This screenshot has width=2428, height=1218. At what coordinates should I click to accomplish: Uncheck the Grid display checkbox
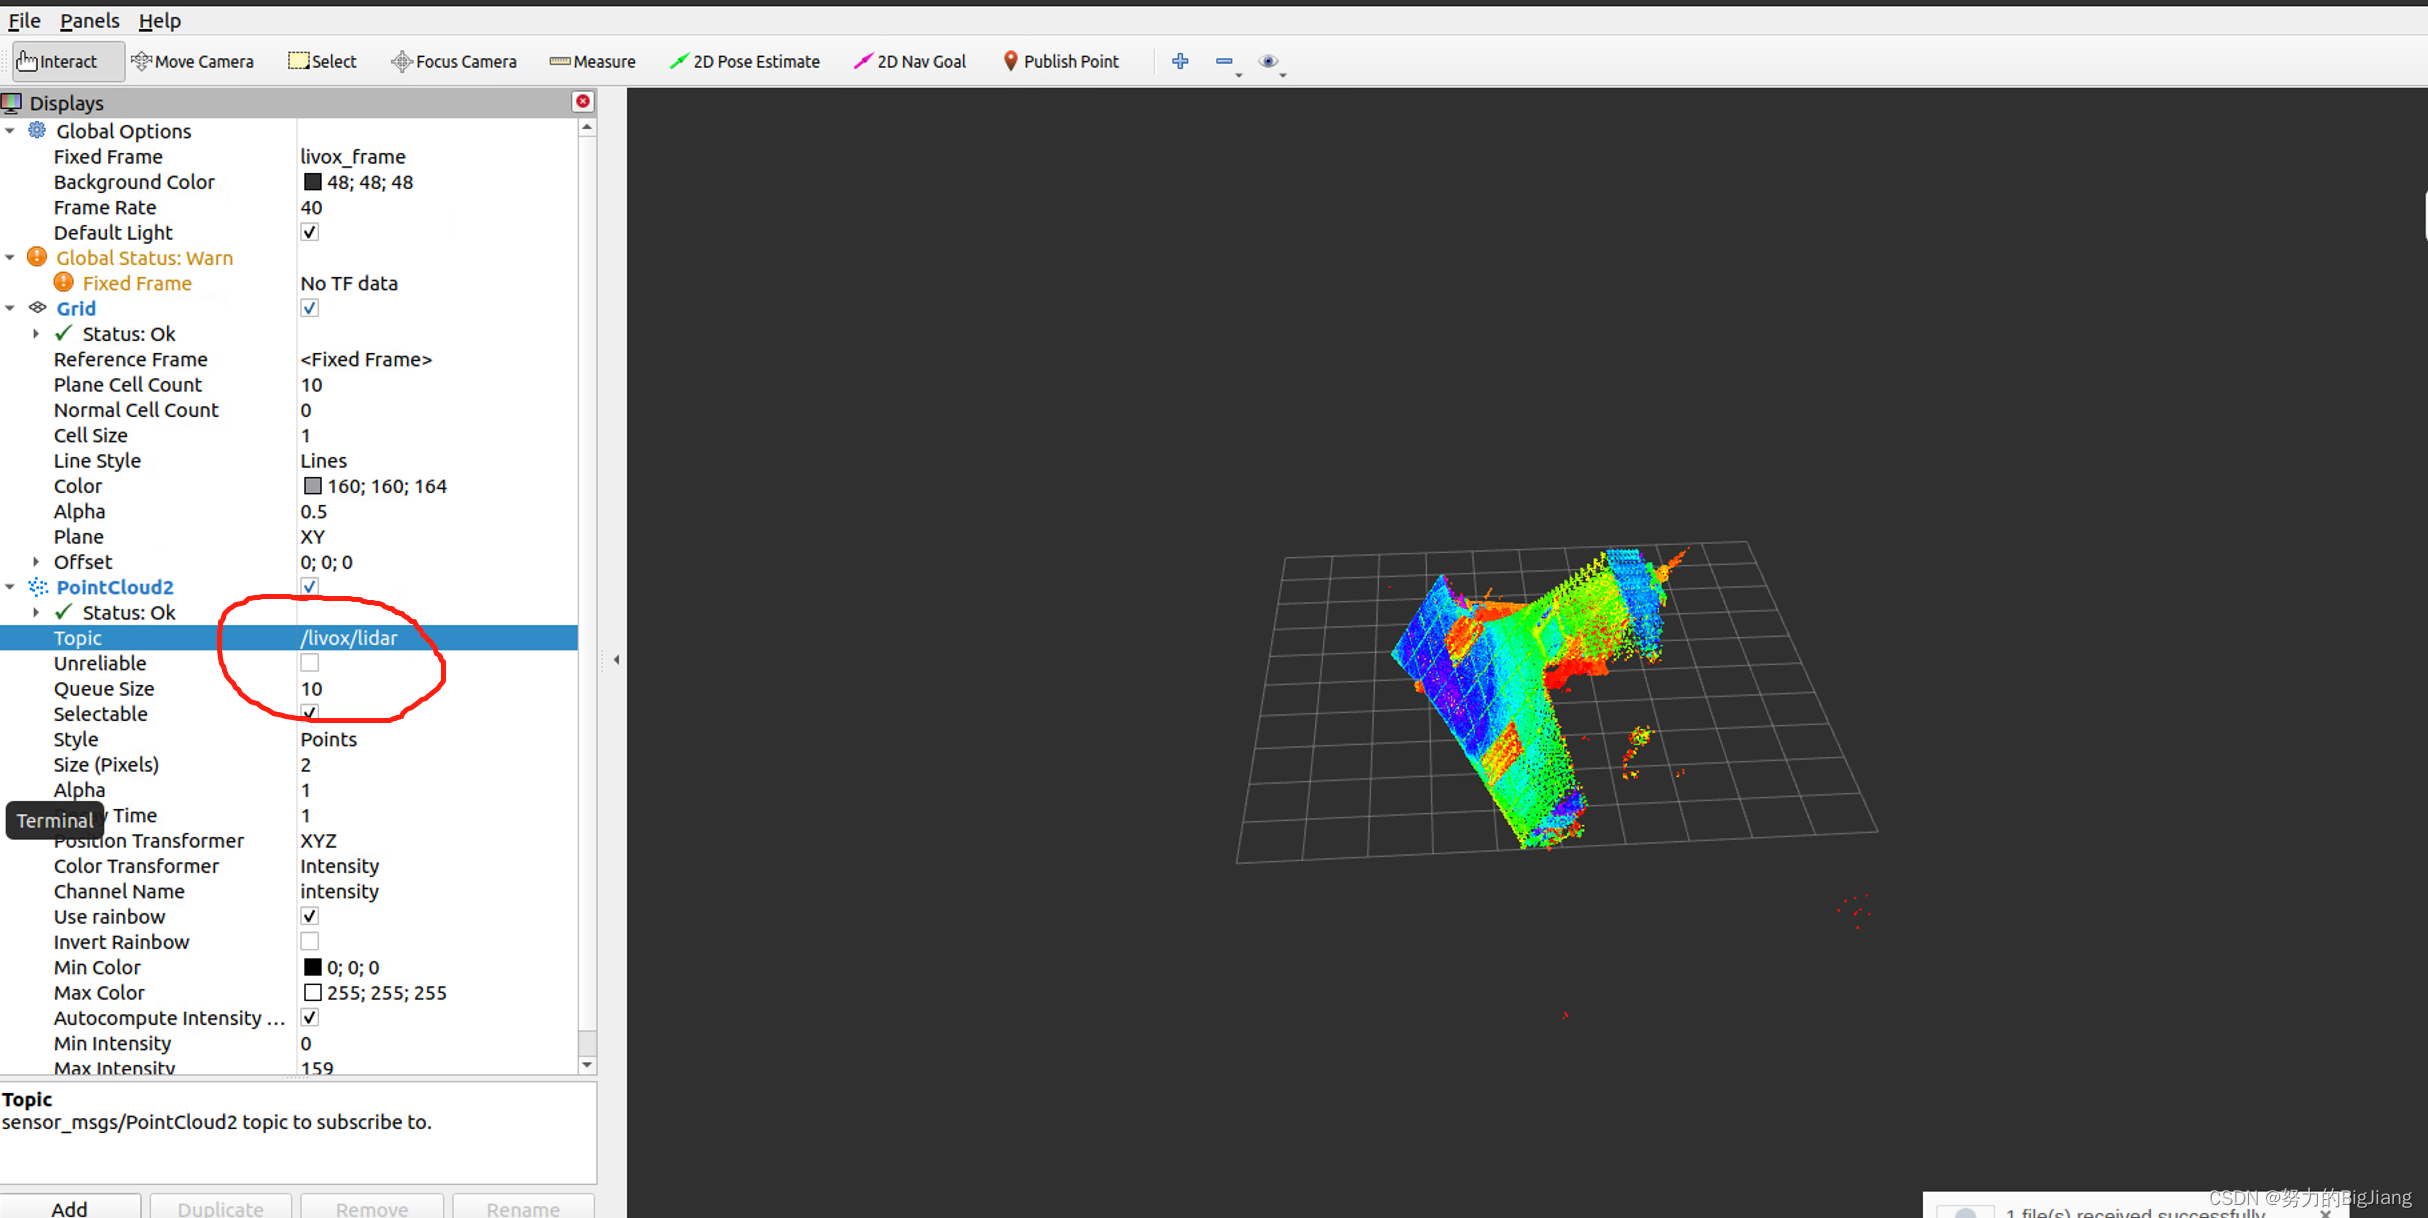(x=310, y=308)
